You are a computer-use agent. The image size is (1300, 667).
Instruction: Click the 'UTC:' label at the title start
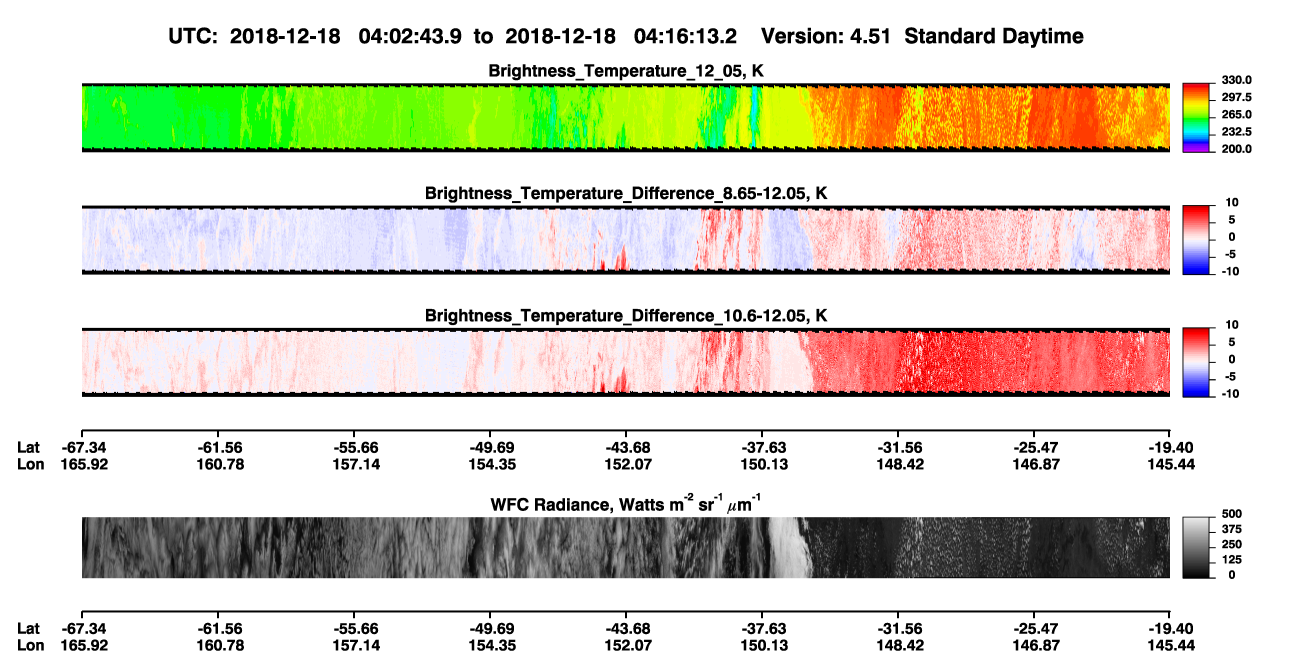coord(194,36)
